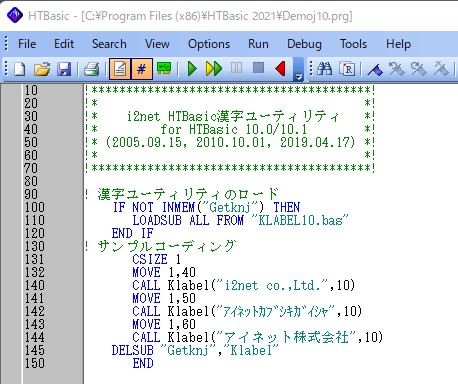Click the CALL Klabel "i2net co.,Ltd." line
The image size is (458, 384).
click(244, 285)
